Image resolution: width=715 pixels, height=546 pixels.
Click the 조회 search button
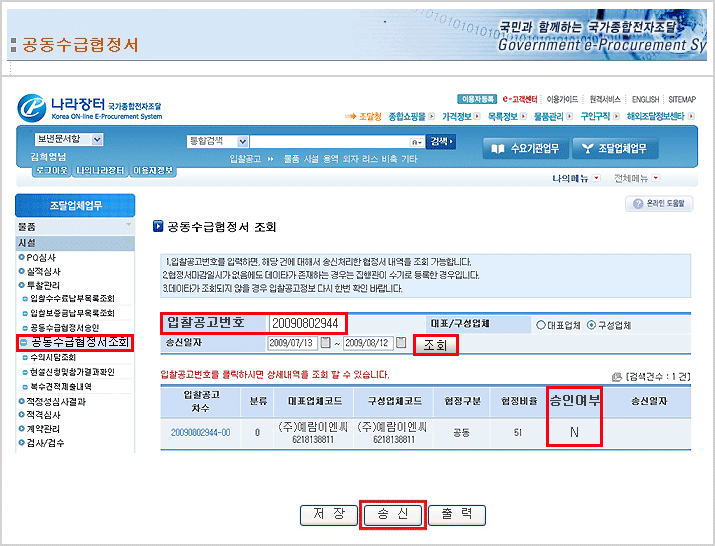tap(435, 344)
